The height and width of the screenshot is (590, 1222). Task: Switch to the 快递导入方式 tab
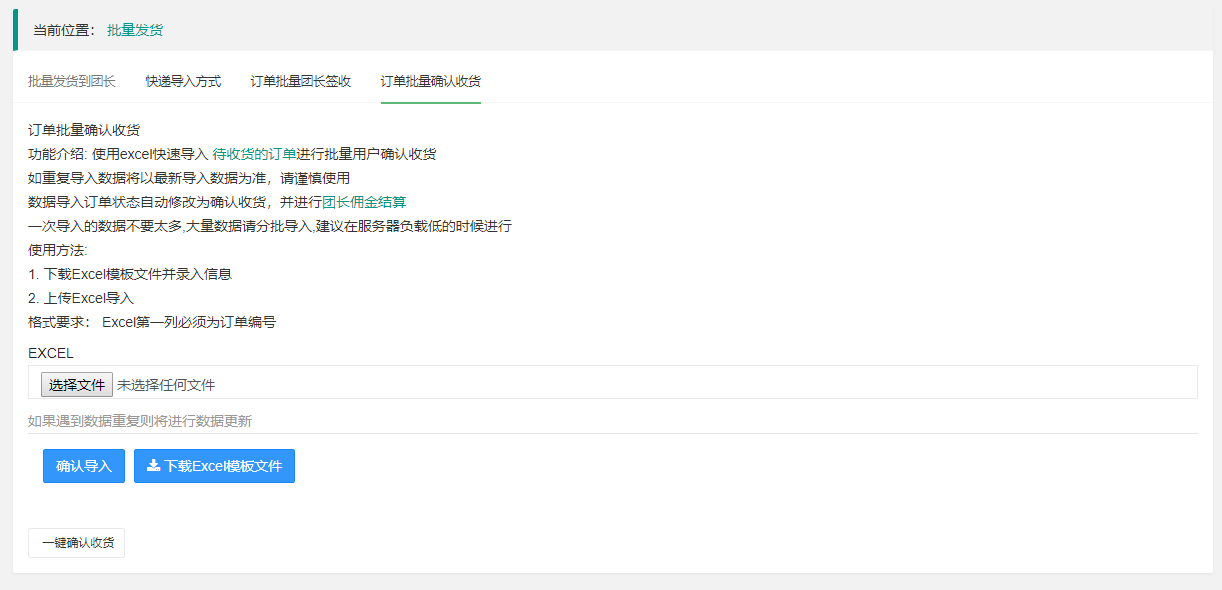pyautogui.click(x=183, y=81)
